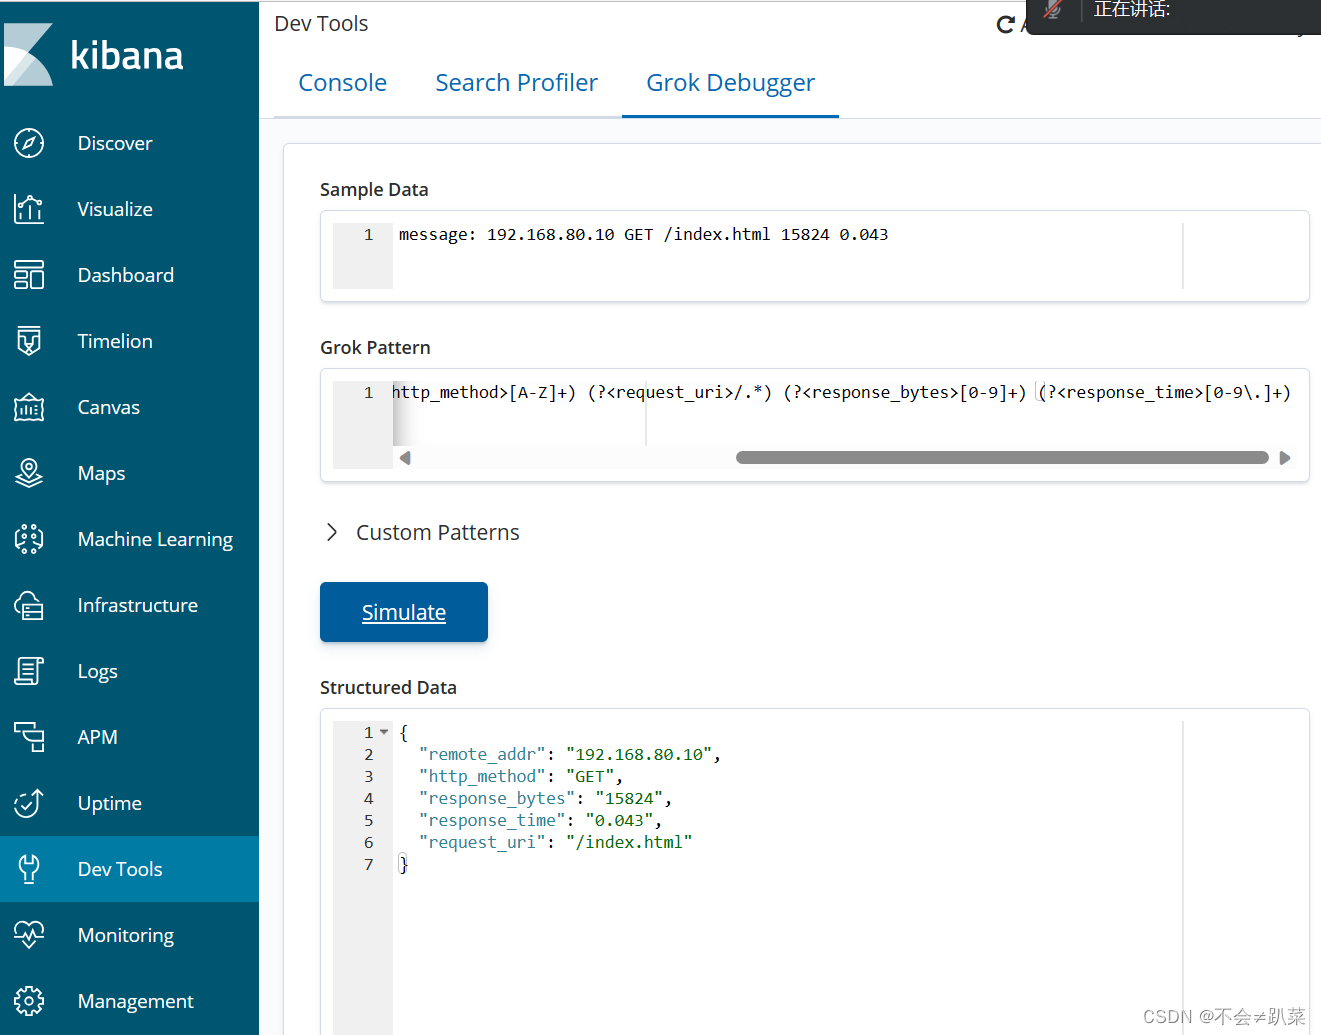Click the "response_time" key in output
This screenshot has width=1321, height=1035.
click(x=492, y=820)
